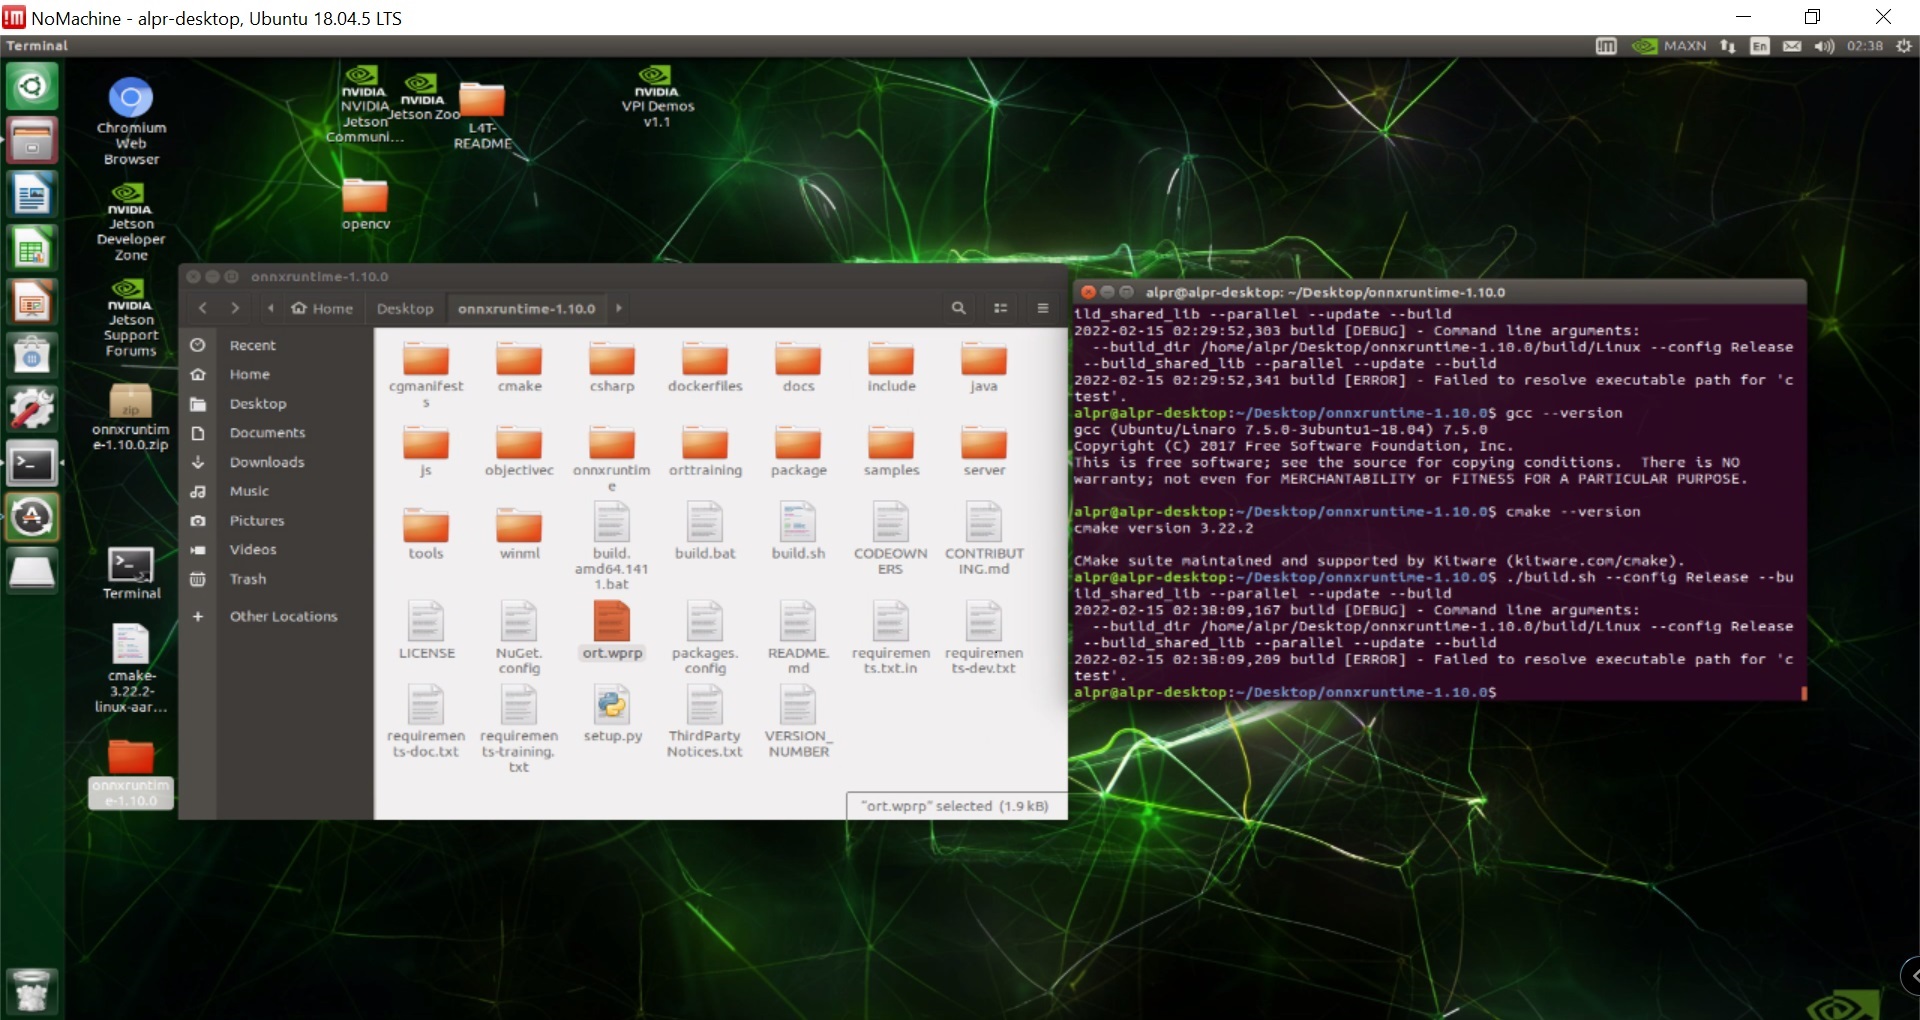Select the NuGet.config file
This screenshot has height=1020, width=1920.
pos(519,638)
